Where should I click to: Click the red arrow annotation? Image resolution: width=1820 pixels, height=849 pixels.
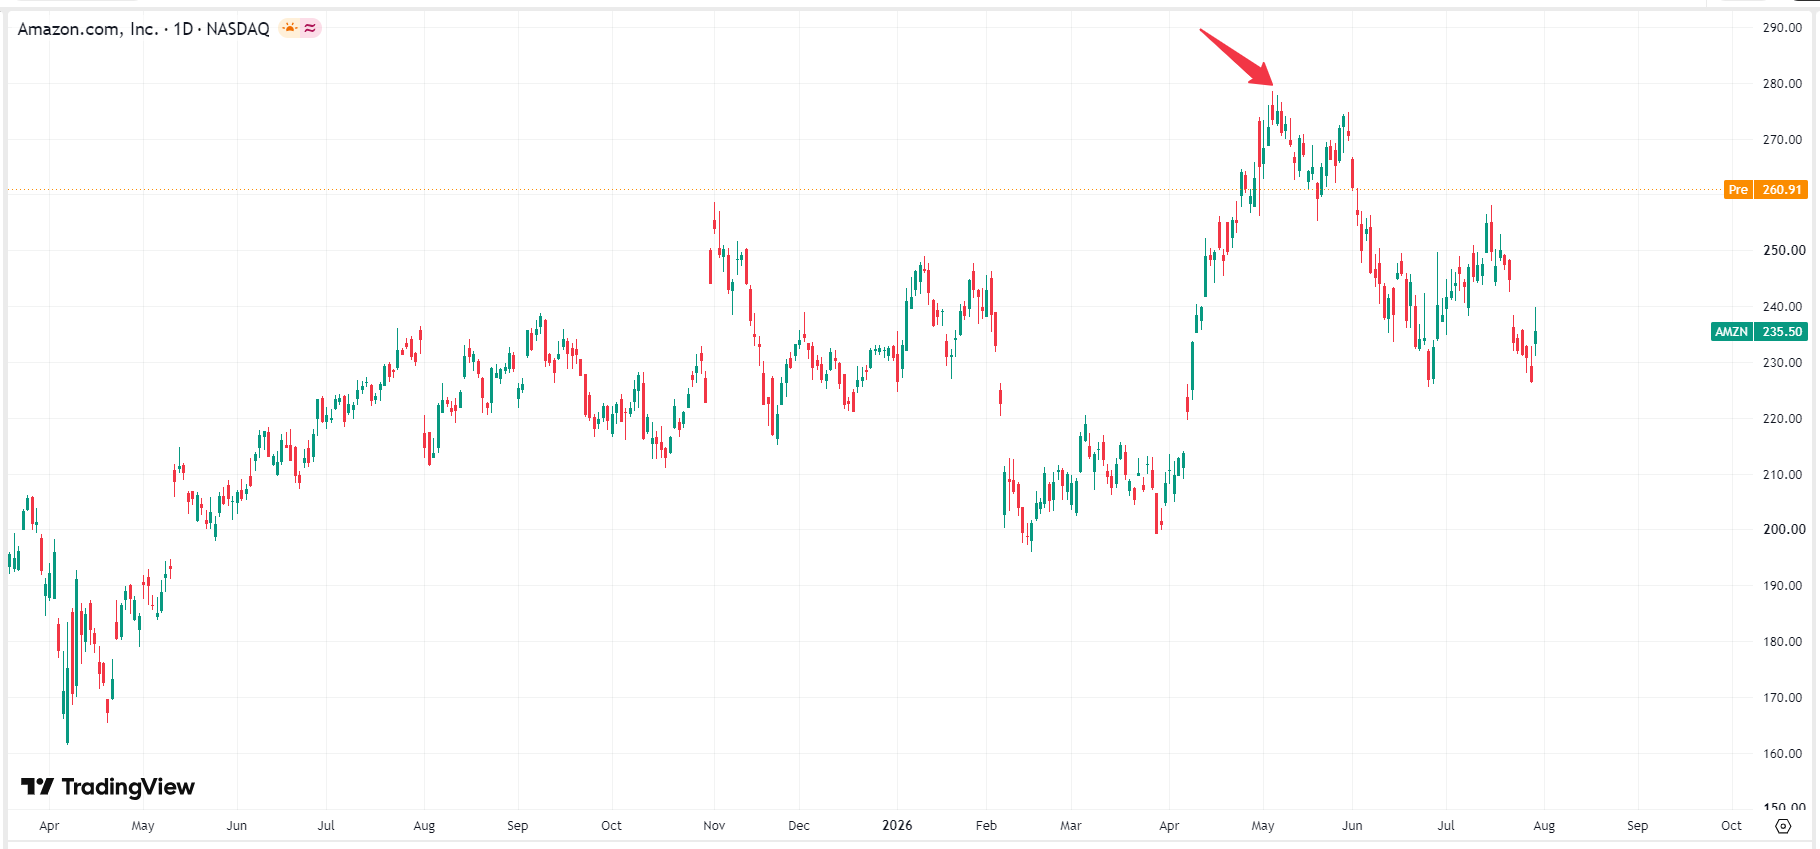(x=1236, y=57)
